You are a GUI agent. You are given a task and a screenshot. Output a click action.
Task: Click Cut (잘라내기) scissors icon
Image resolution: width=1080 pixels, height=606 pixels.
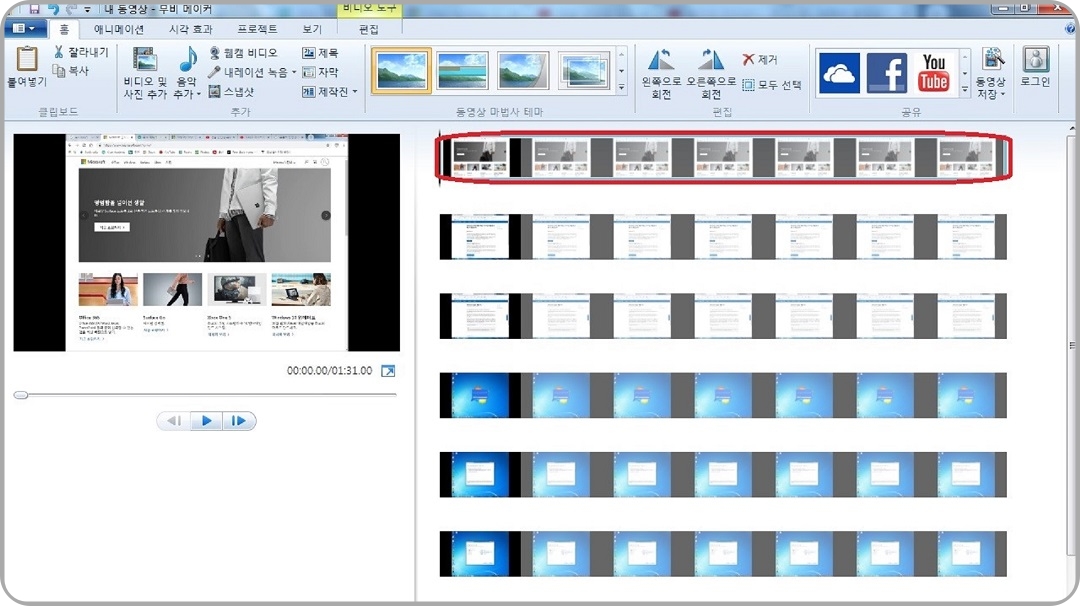click(59, 52)
